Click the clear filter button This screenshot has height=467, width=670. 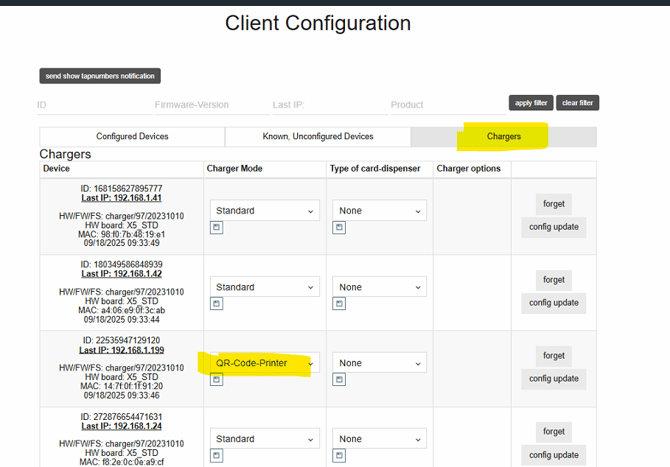coord(577,103)
